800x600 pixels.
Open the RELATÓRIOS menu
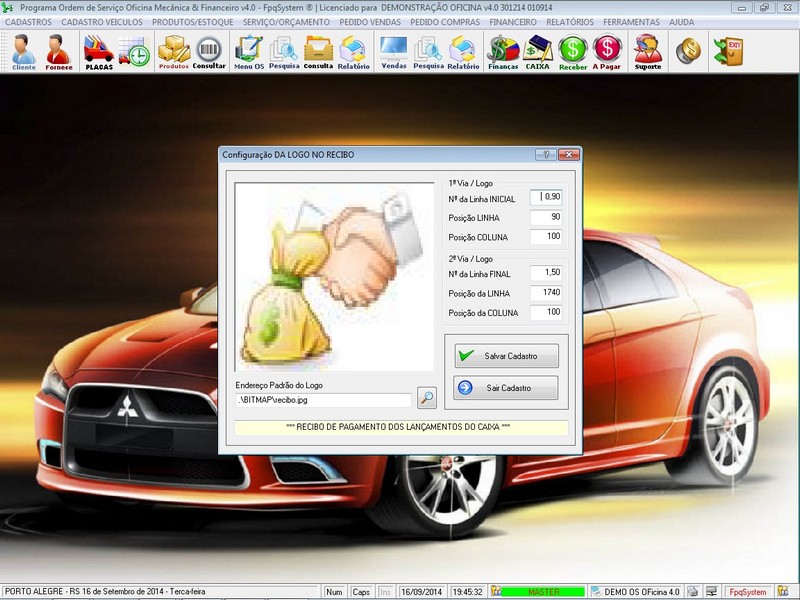570,22
